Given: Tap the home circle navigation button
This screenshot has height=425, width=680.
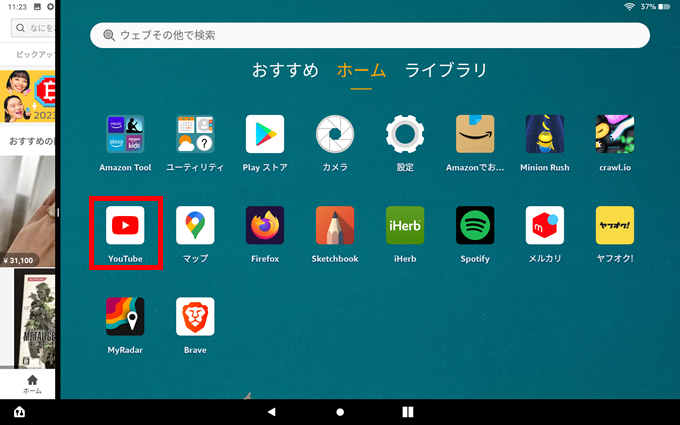Looking at the screenshot, I should click(340, 412).
